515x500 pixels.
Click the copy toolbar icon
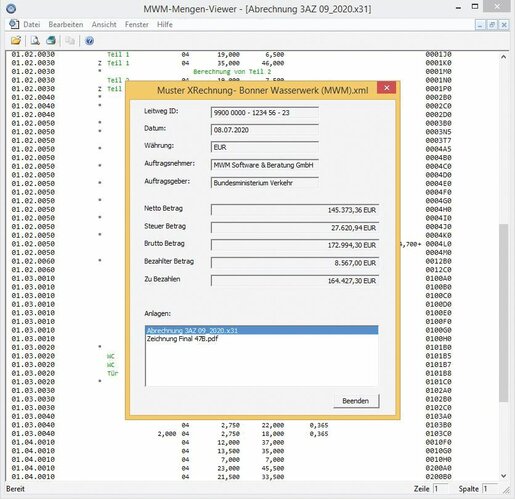pos(70,41)
